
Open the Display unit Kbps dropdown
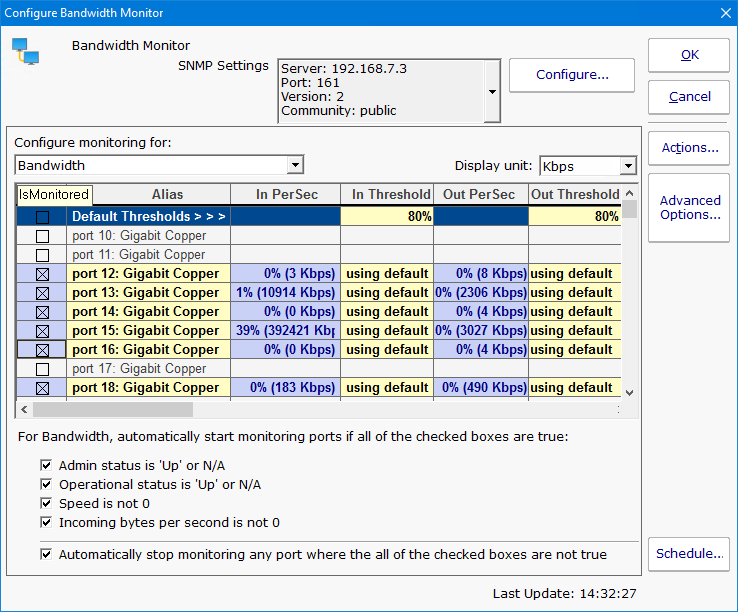627,166
